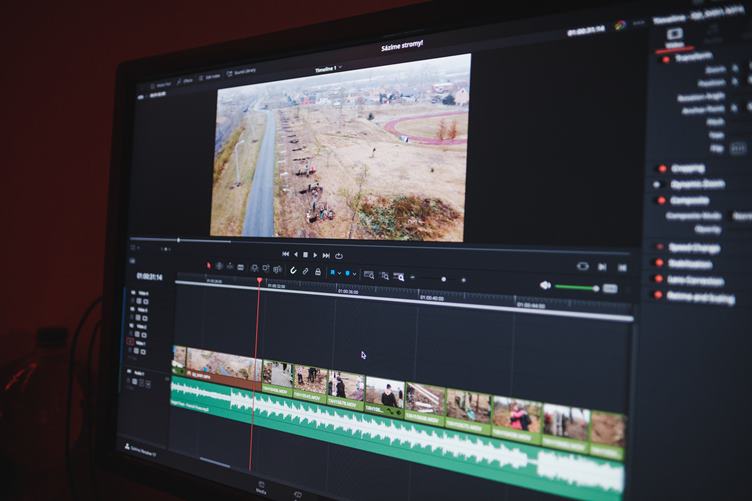Expand the Speed Change section header

coord(694,248)
